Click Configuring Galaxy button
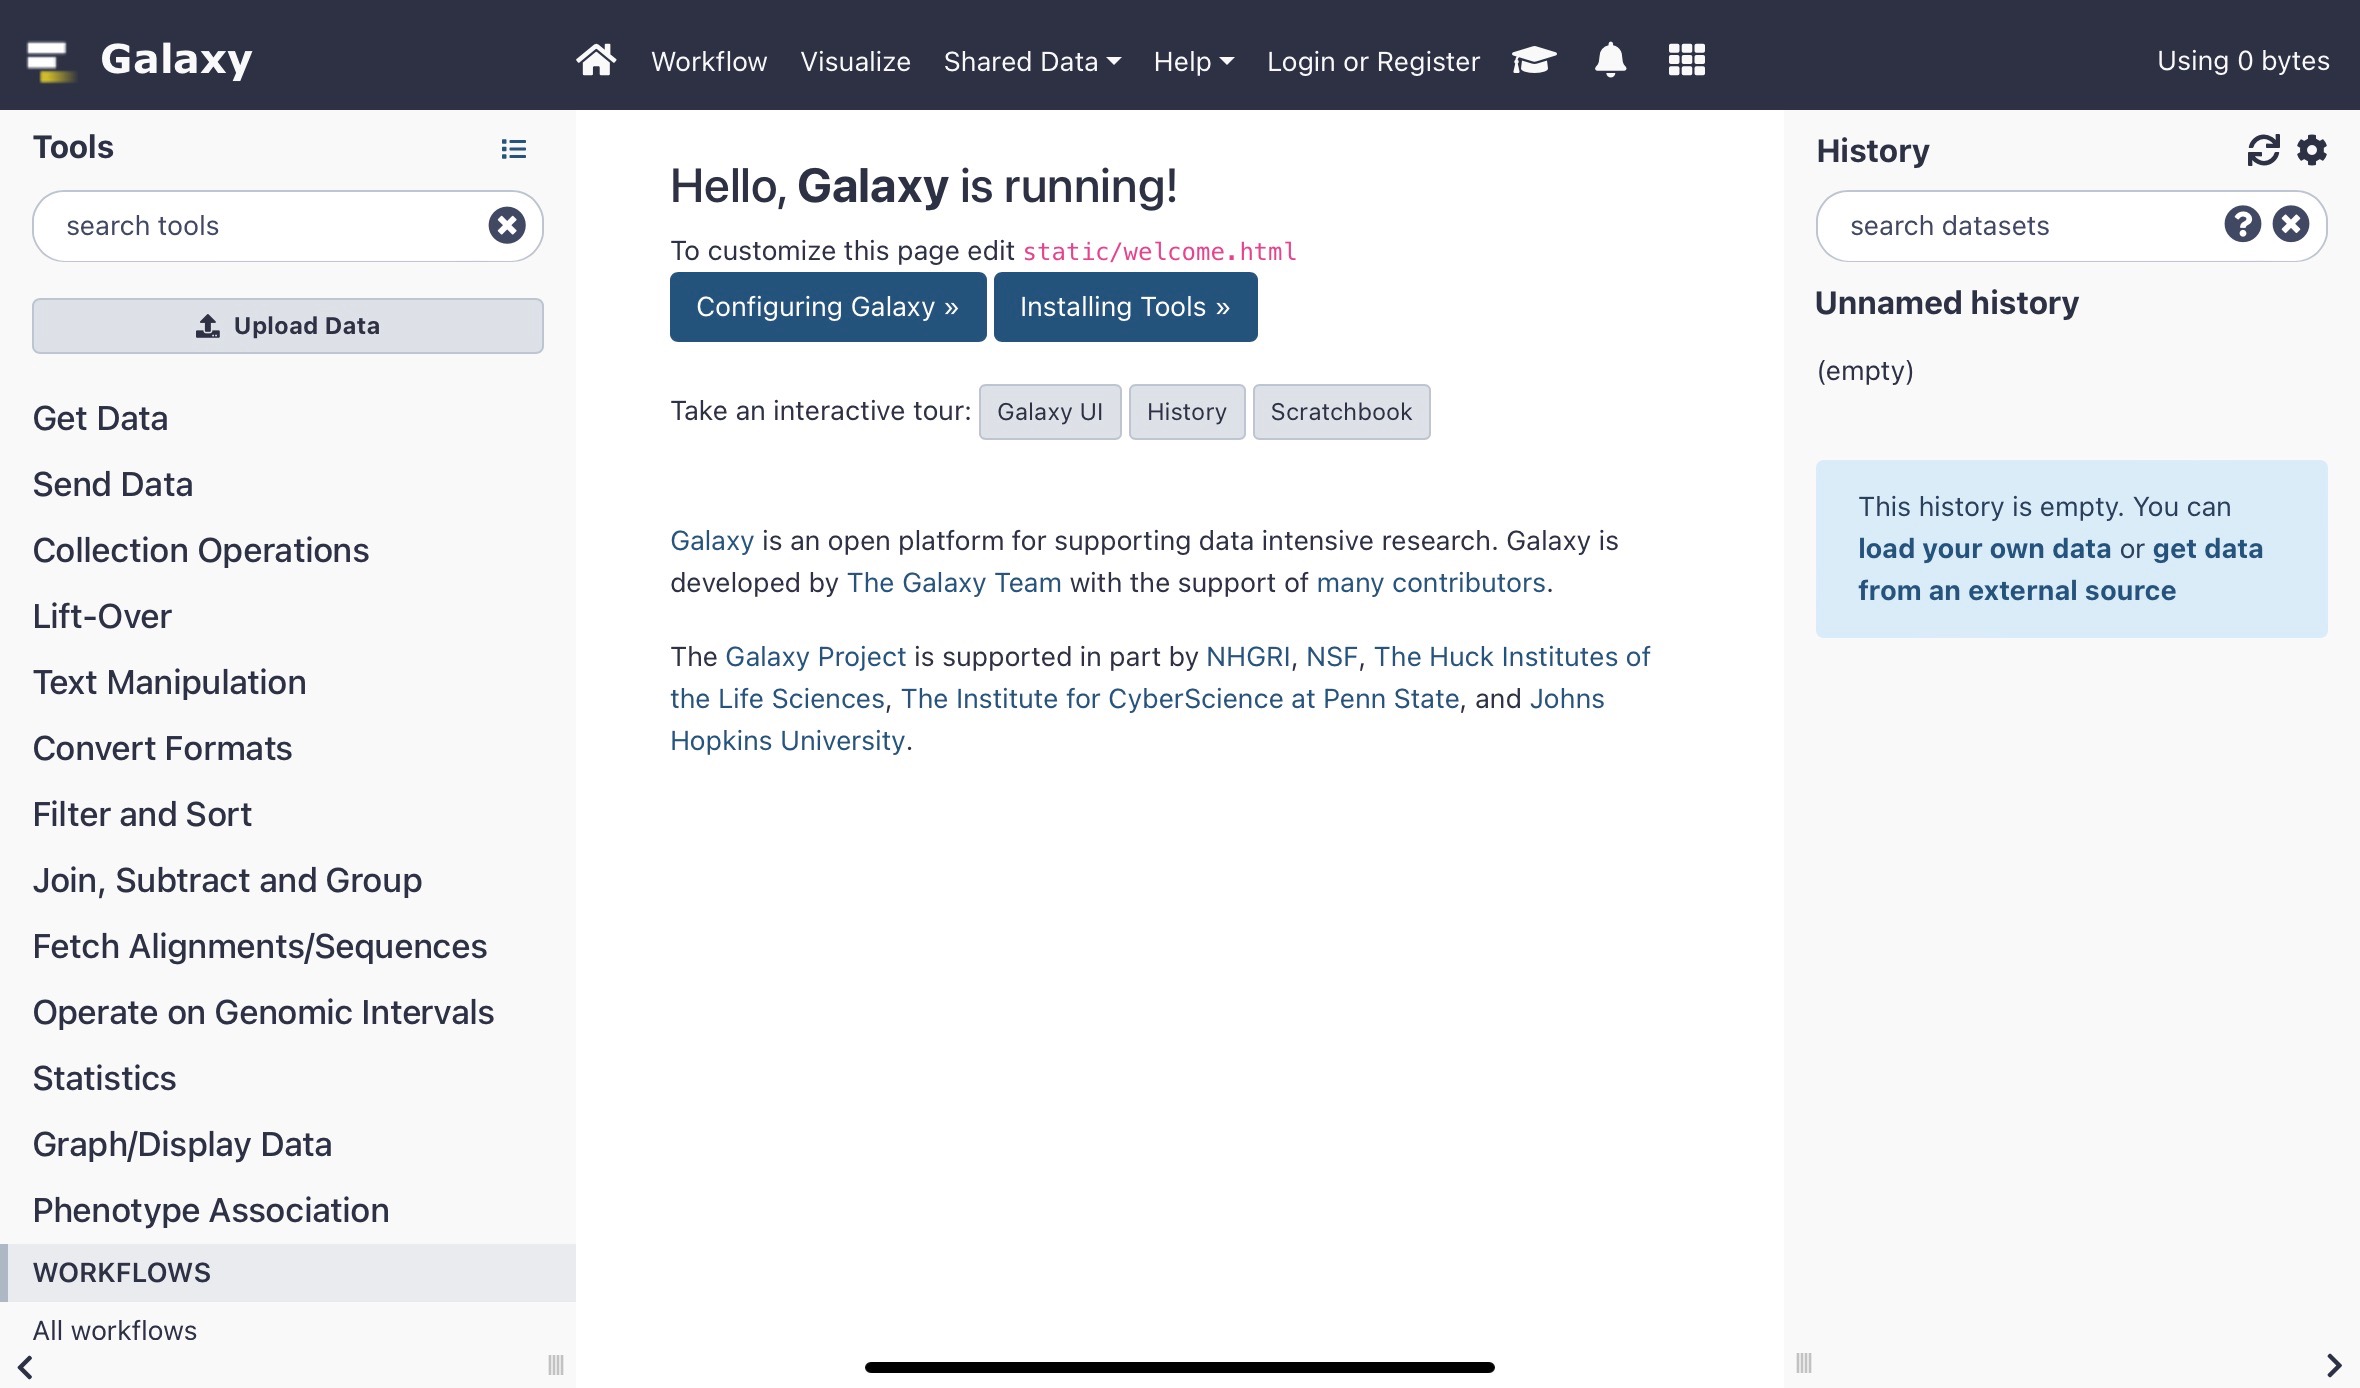This screenshot has width=2360, height=1388. 828,307
